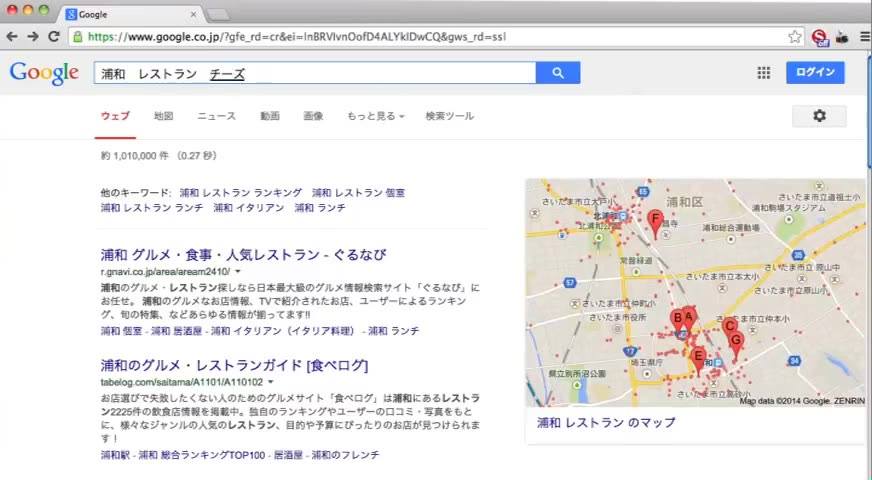This screenshot has height=480, width=872.
Task: Click inside the search query field
Action: coord(315,73)
